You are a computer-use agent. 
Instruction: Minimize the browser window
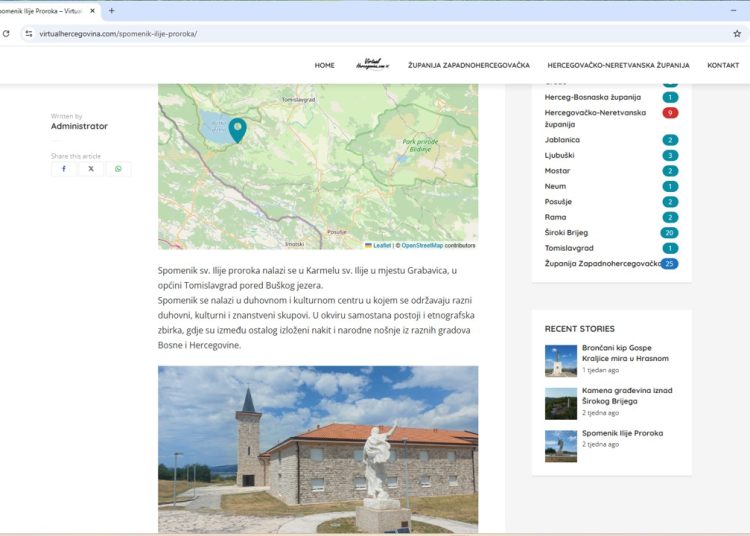733,10
